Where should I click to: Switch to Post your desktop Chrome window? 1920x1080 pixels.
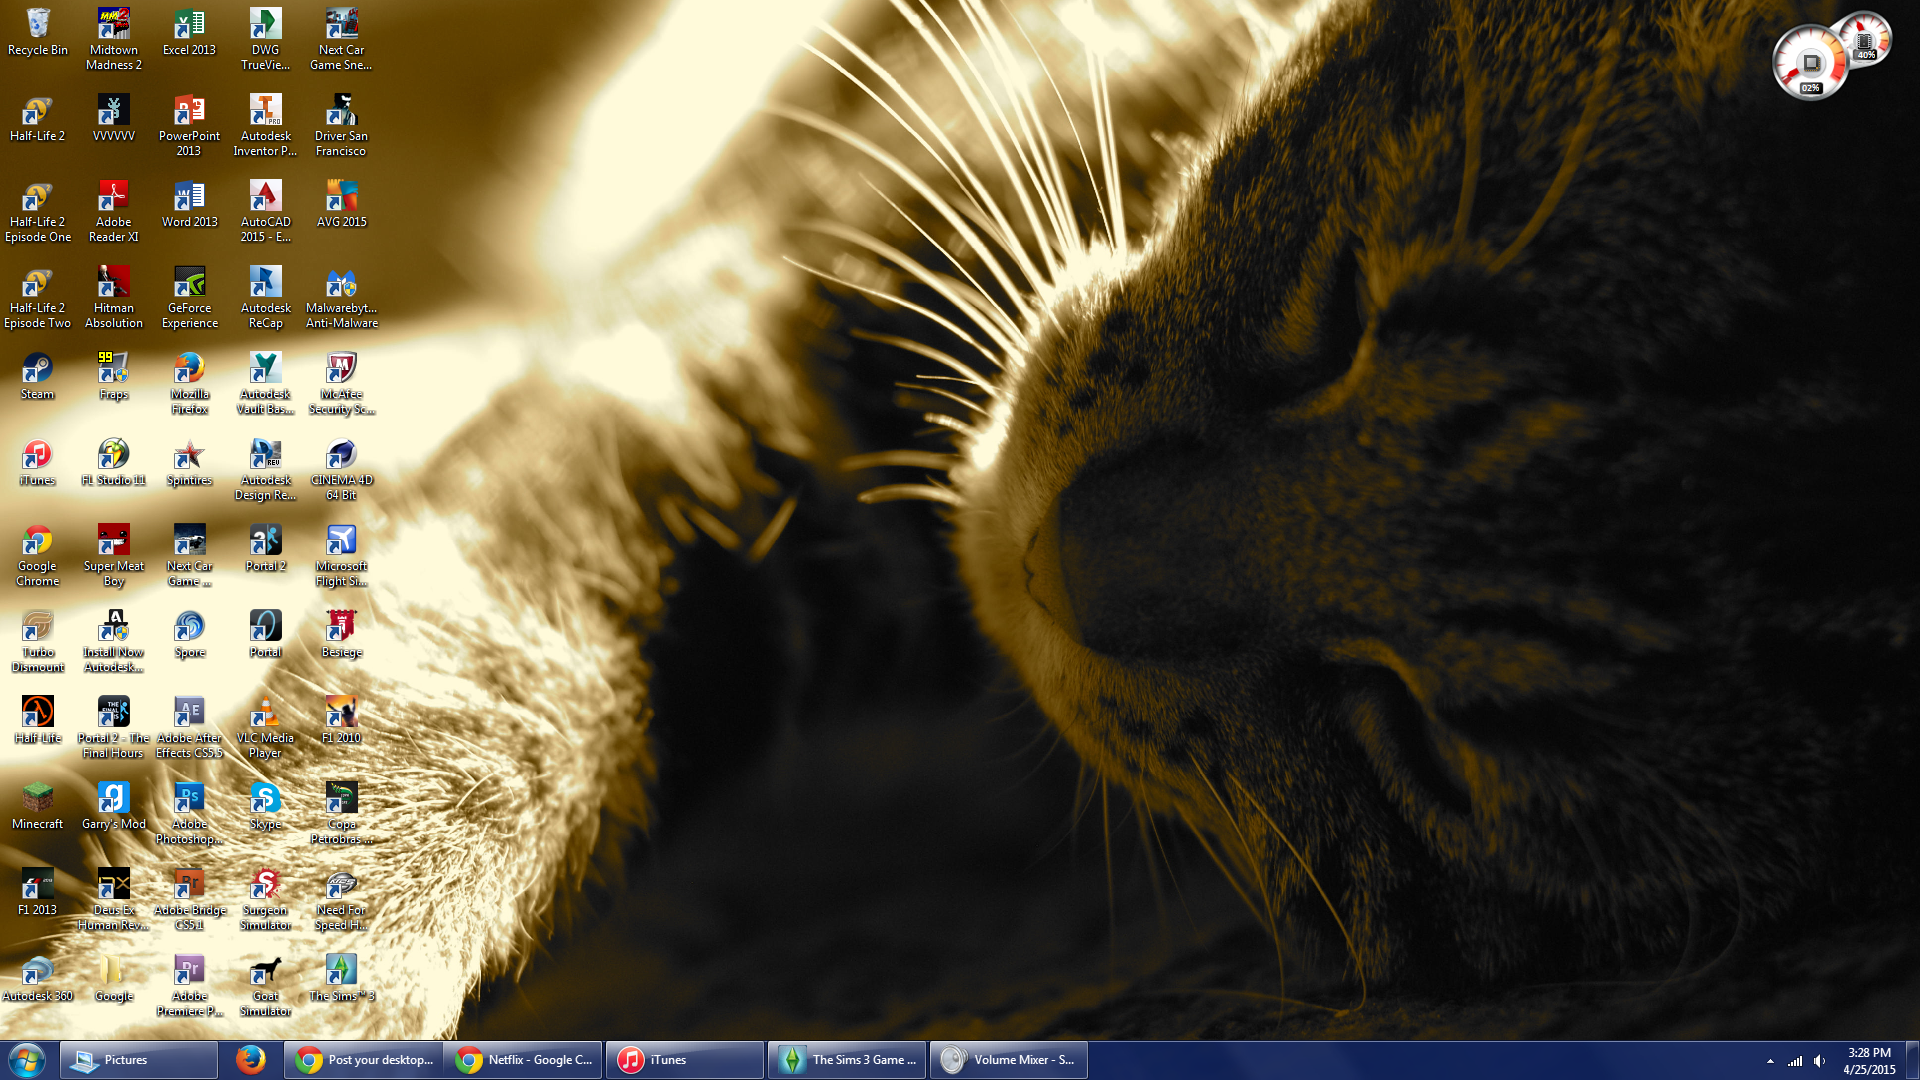tap(365, 1060)
